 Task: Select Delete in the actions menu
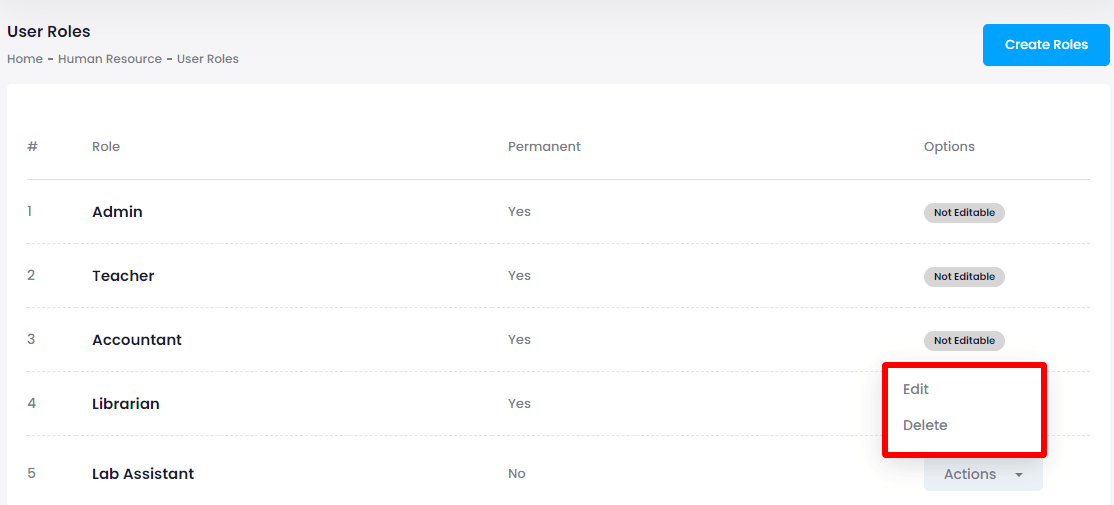[x=925, y=425]
